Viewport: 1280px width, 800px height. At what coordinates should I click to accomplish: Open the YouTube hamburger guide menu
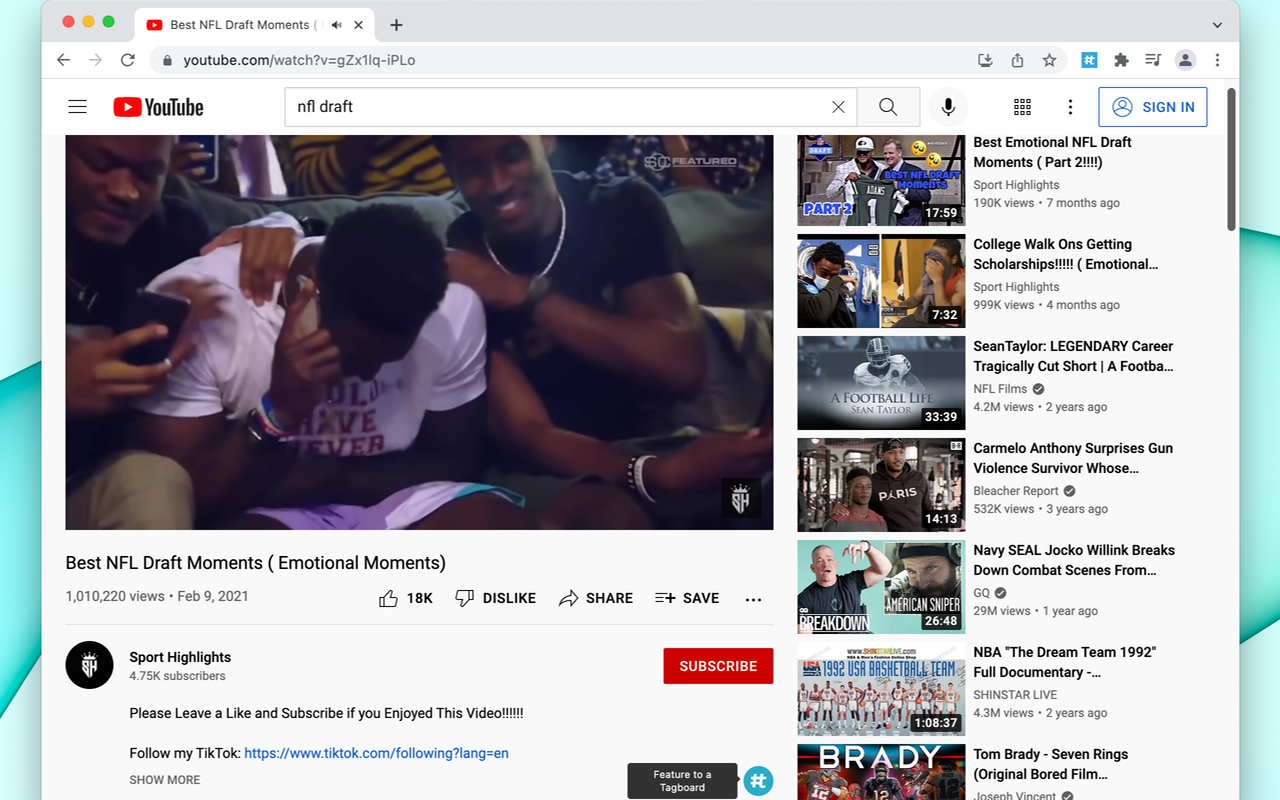77,107
